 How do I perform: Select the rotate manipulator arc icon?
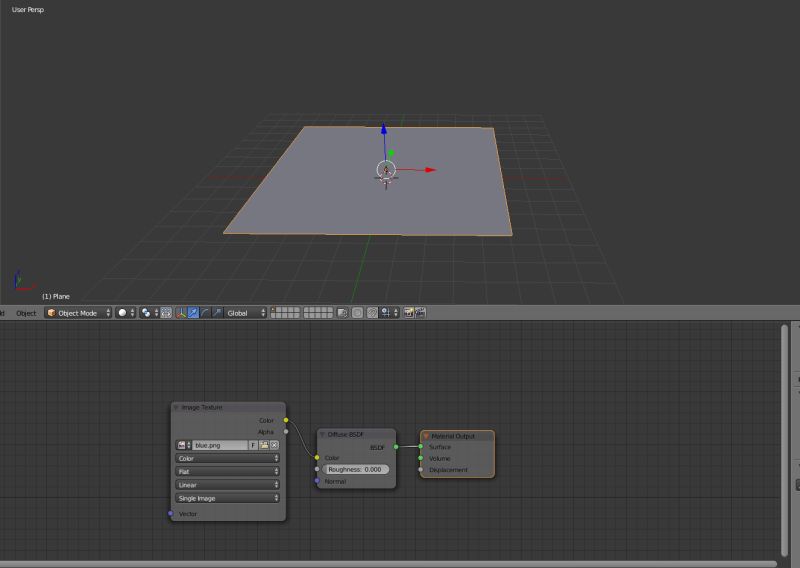tap(205, 313)
